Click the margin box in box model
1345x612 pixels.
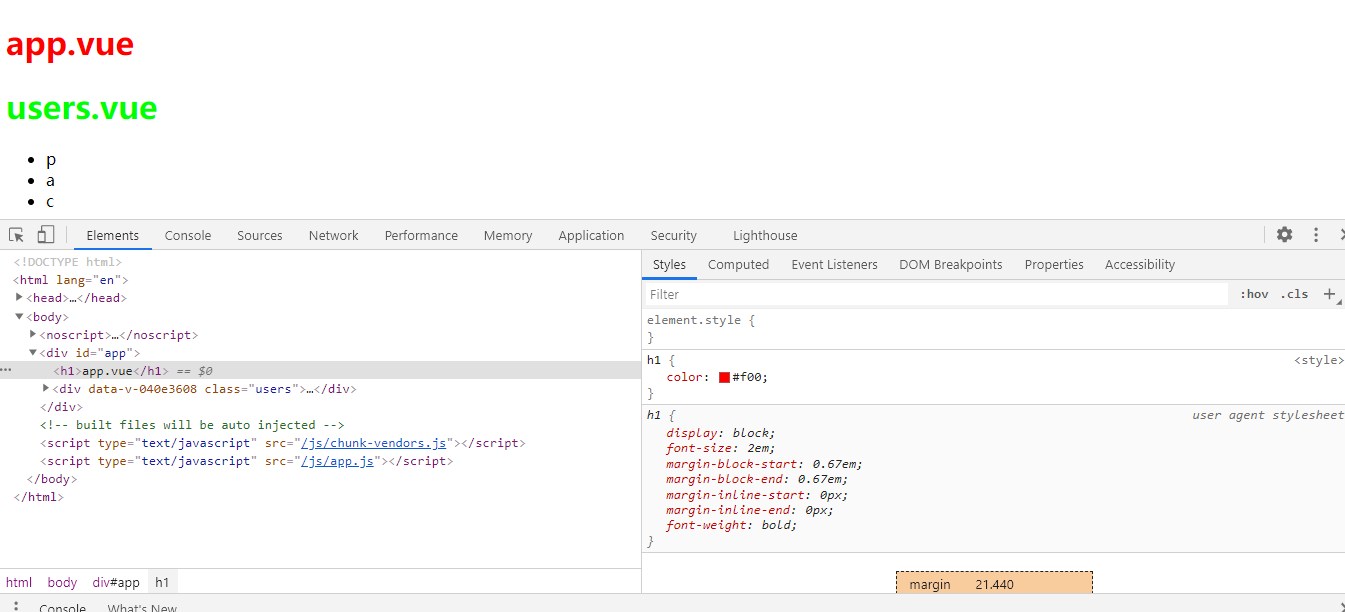tap(994, 582)
